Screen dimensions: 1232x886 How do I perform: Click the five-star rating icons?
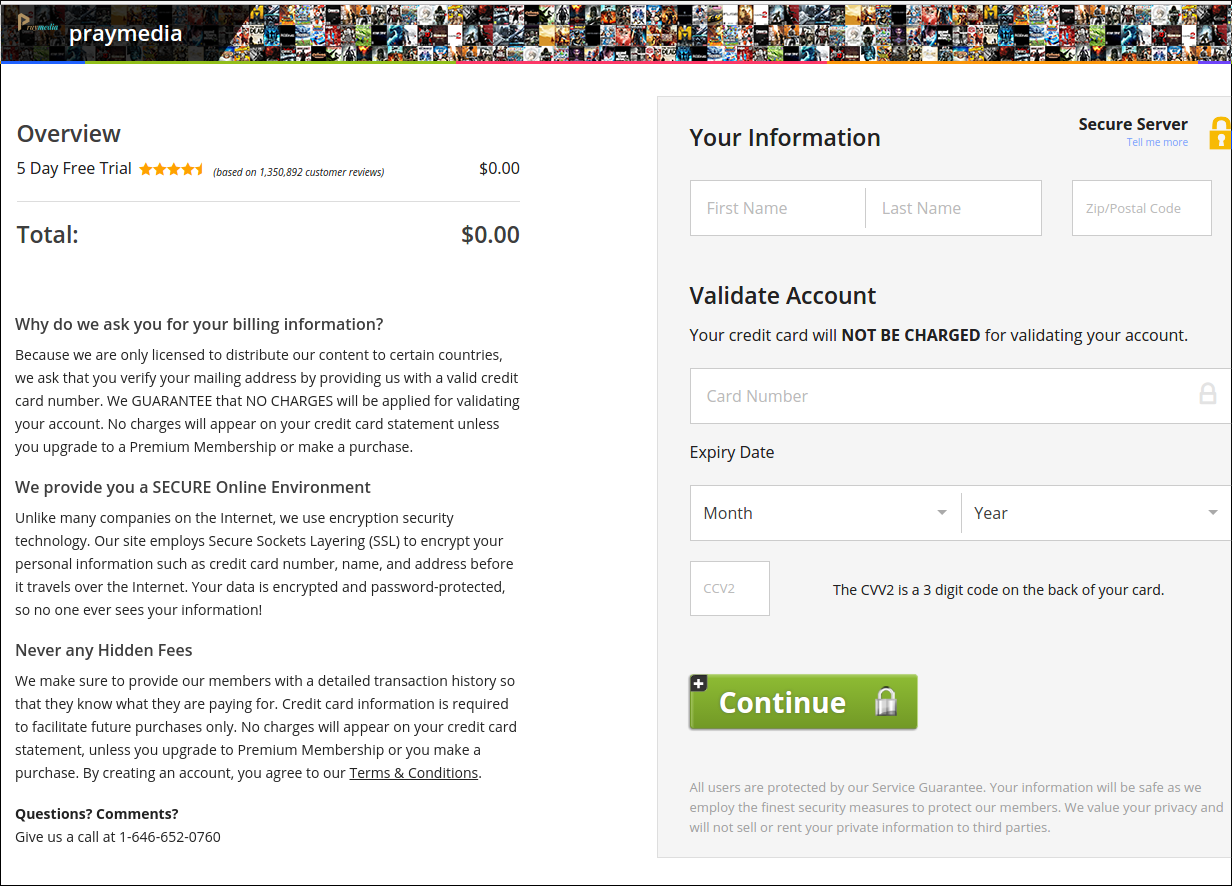tap(172, 169)
